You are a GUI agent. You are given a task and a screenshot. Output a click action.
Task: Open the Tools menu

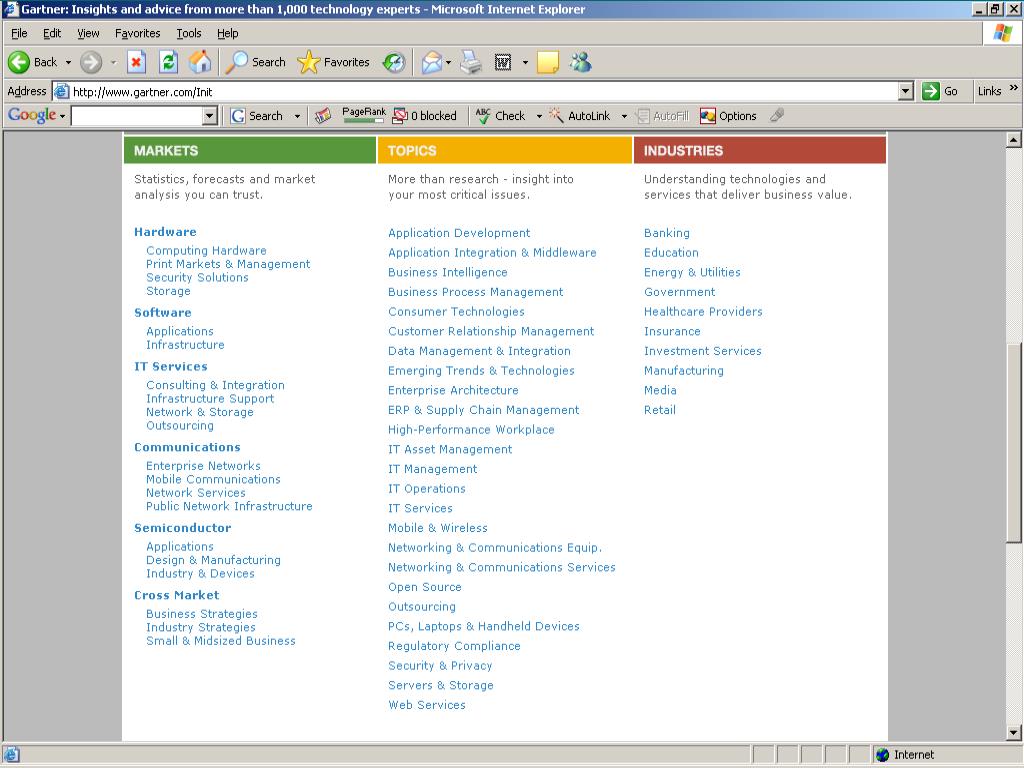189,33
